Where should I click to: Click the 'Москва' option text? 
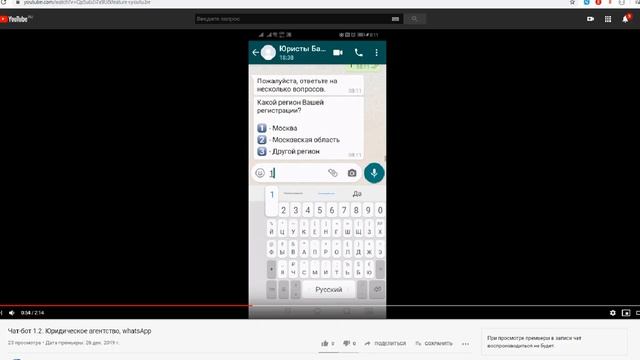point(284,128)
